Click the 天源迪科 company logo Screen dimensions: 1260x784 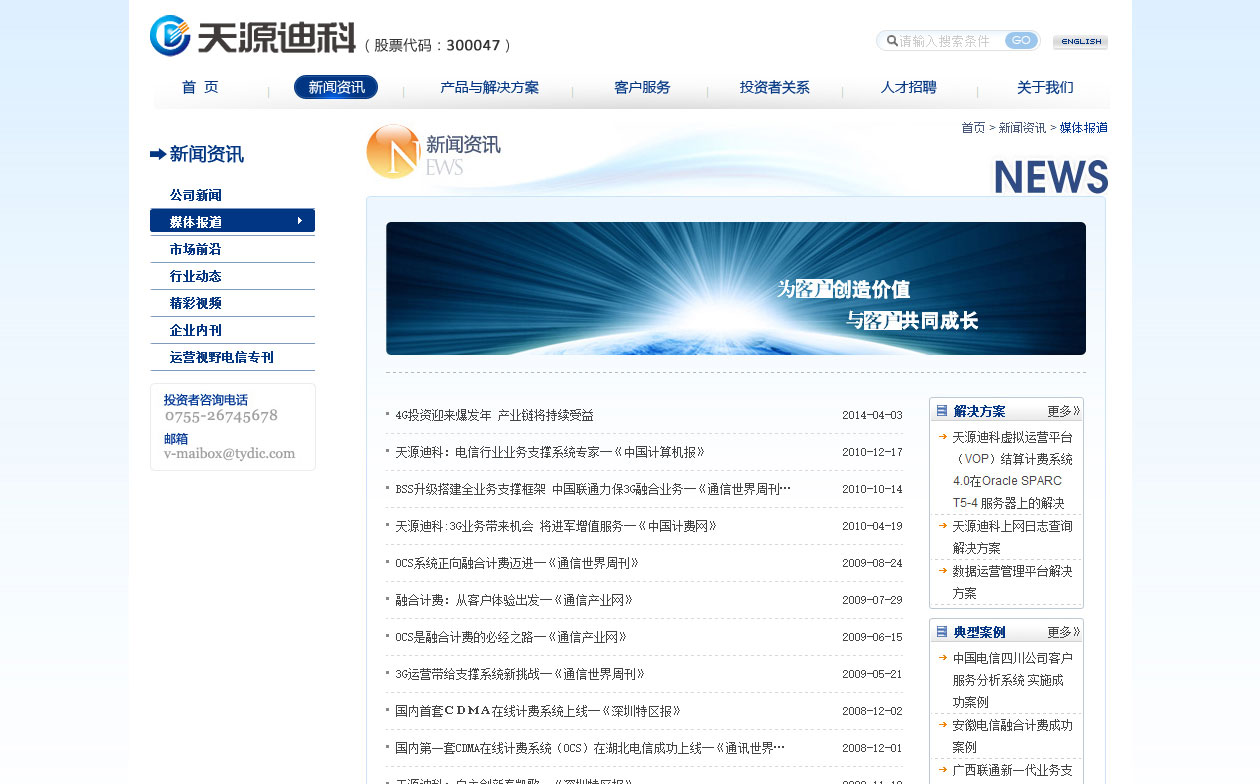pos(252,36)
